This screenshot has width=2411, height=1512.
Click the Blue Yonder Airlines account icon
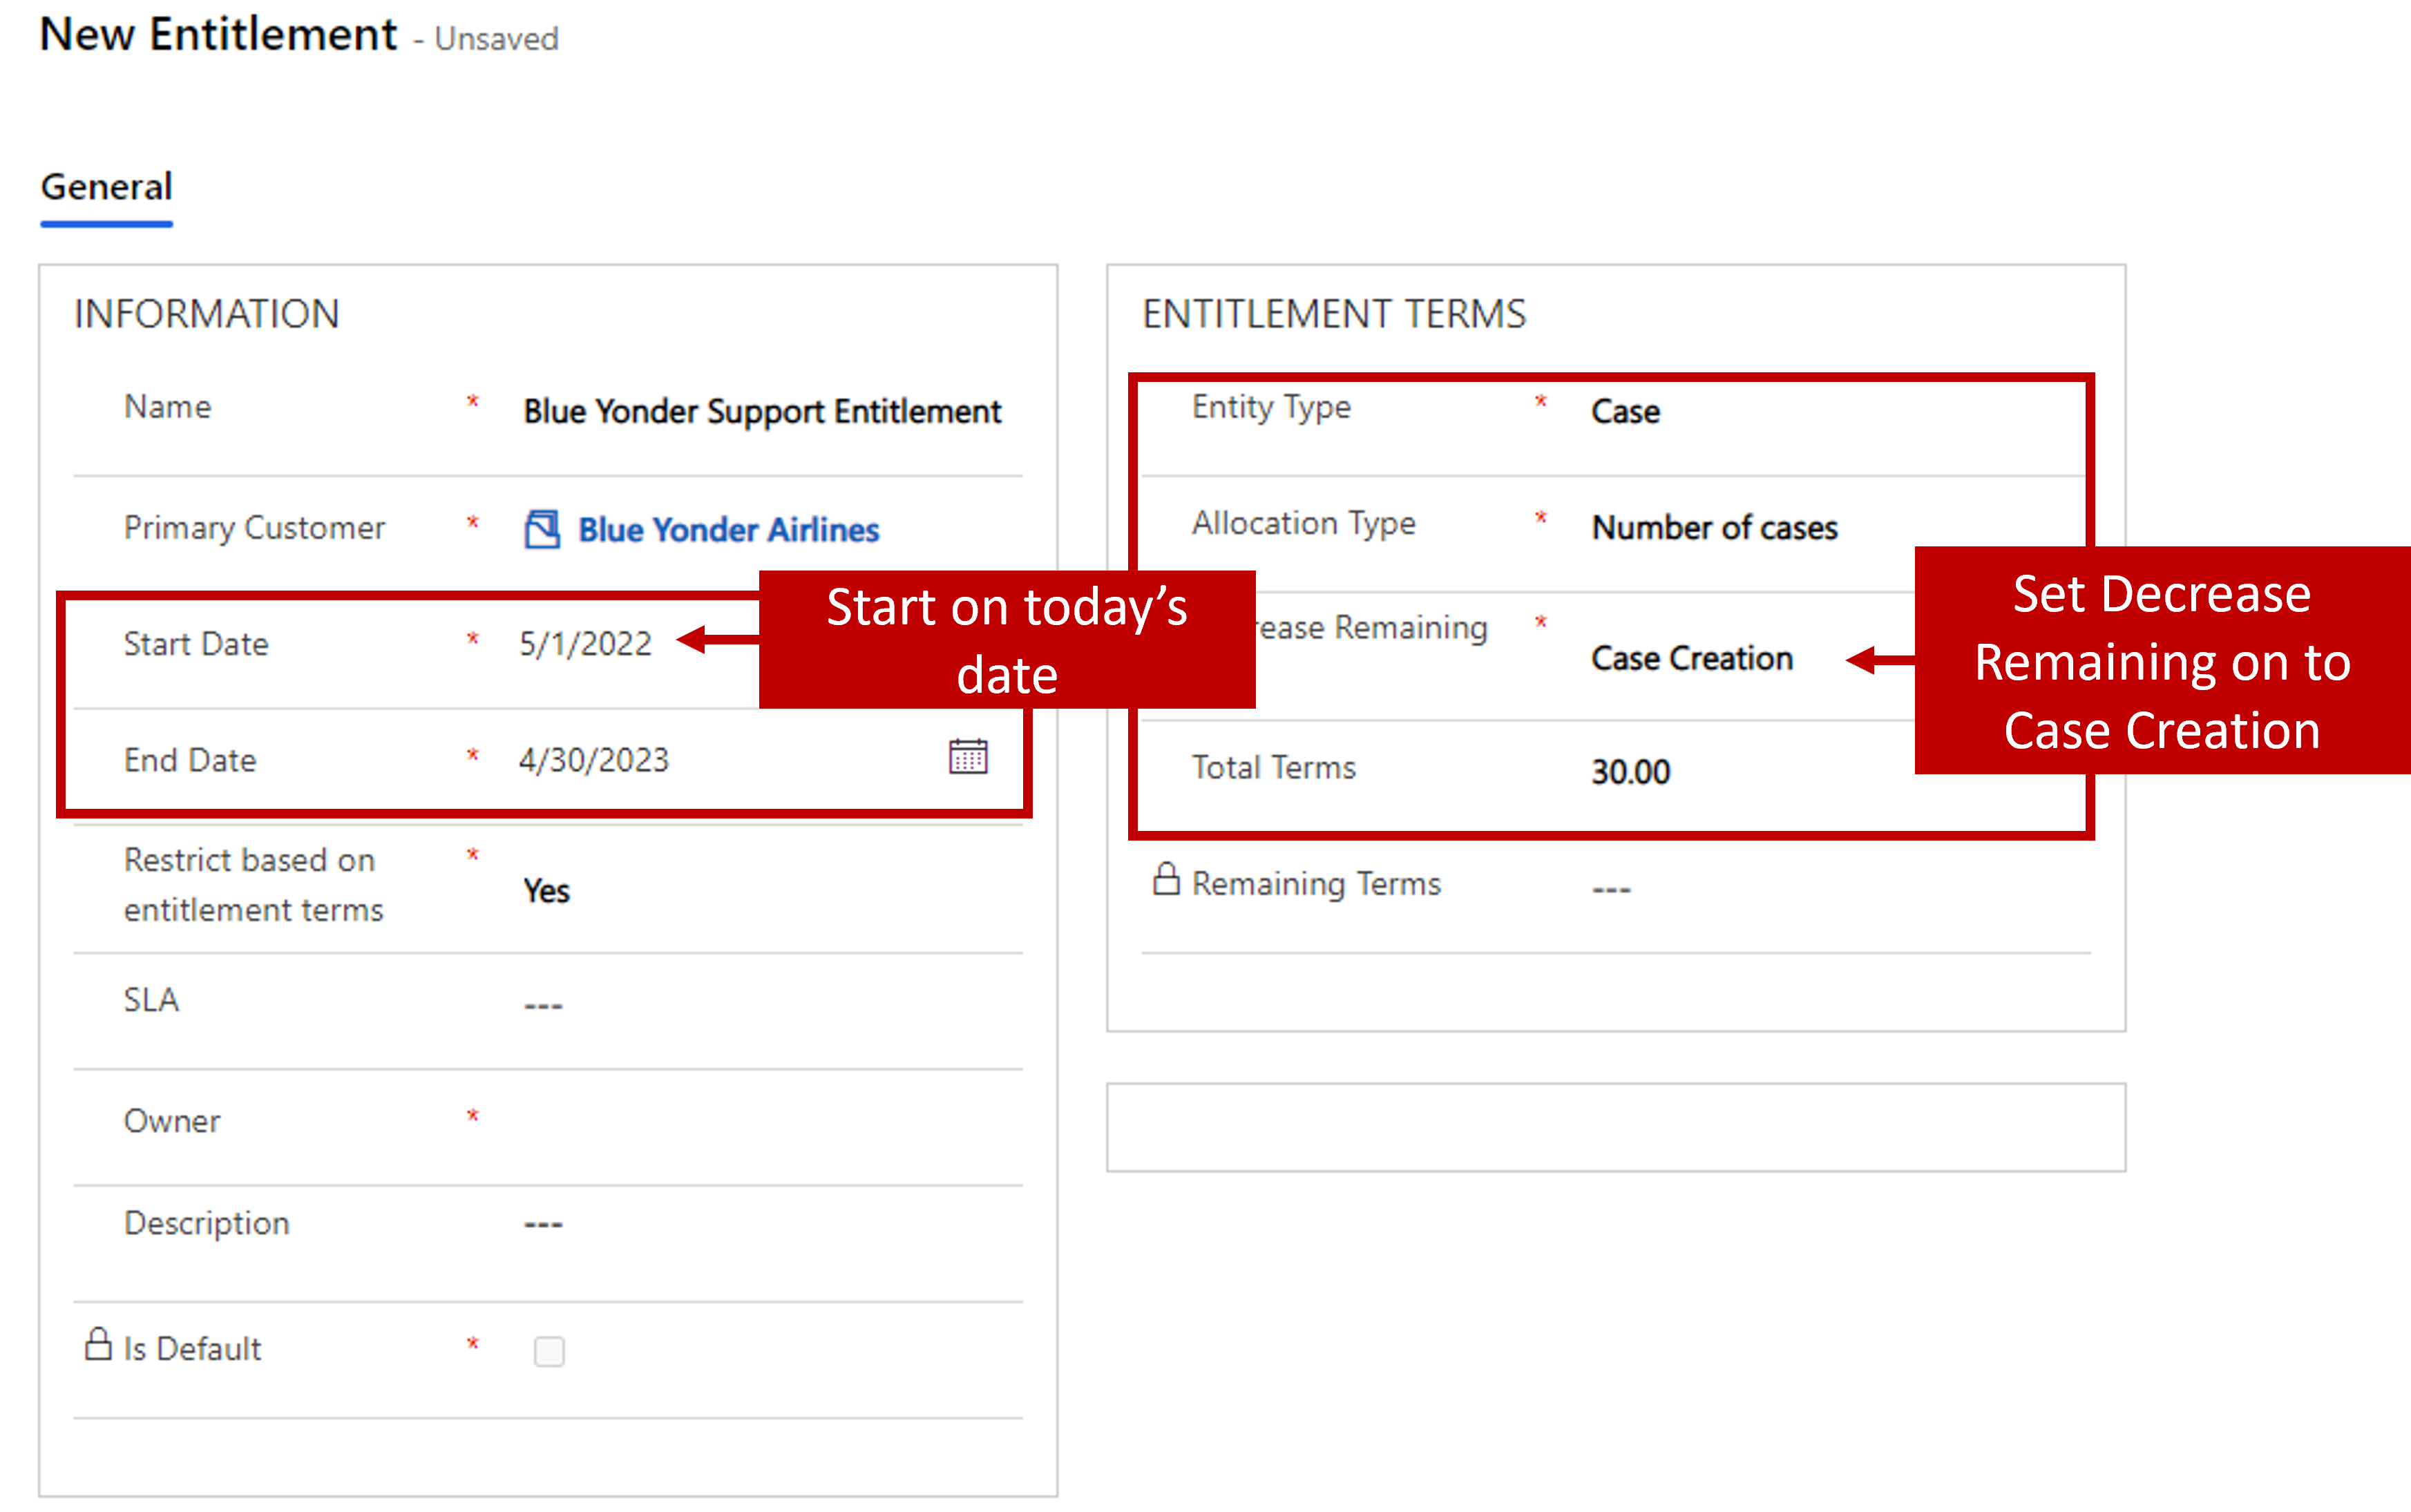point(542,529)
